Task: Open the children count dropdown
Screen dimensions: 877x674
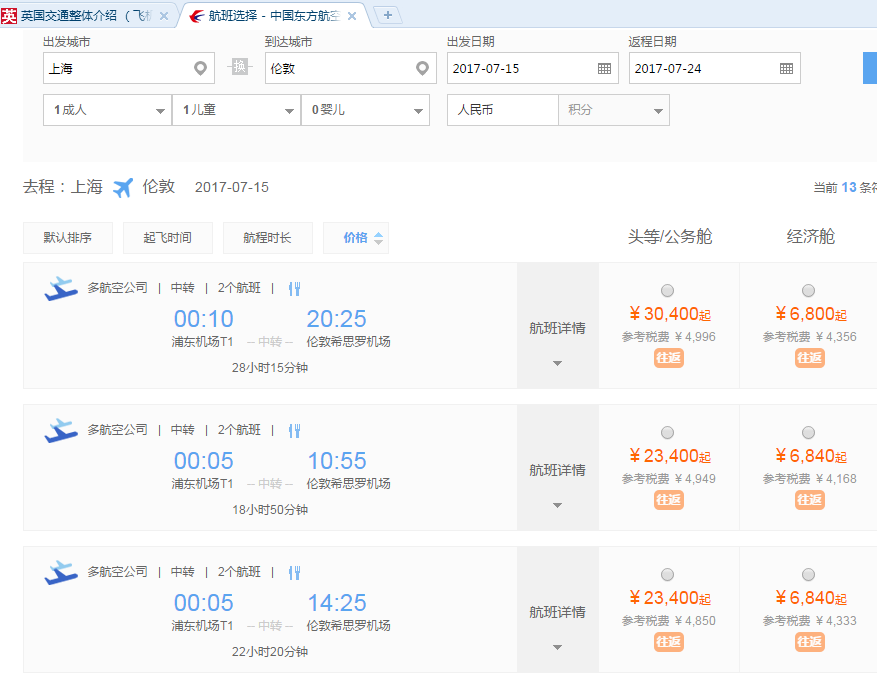Action: pyautogui.click(x=235, y=110)
